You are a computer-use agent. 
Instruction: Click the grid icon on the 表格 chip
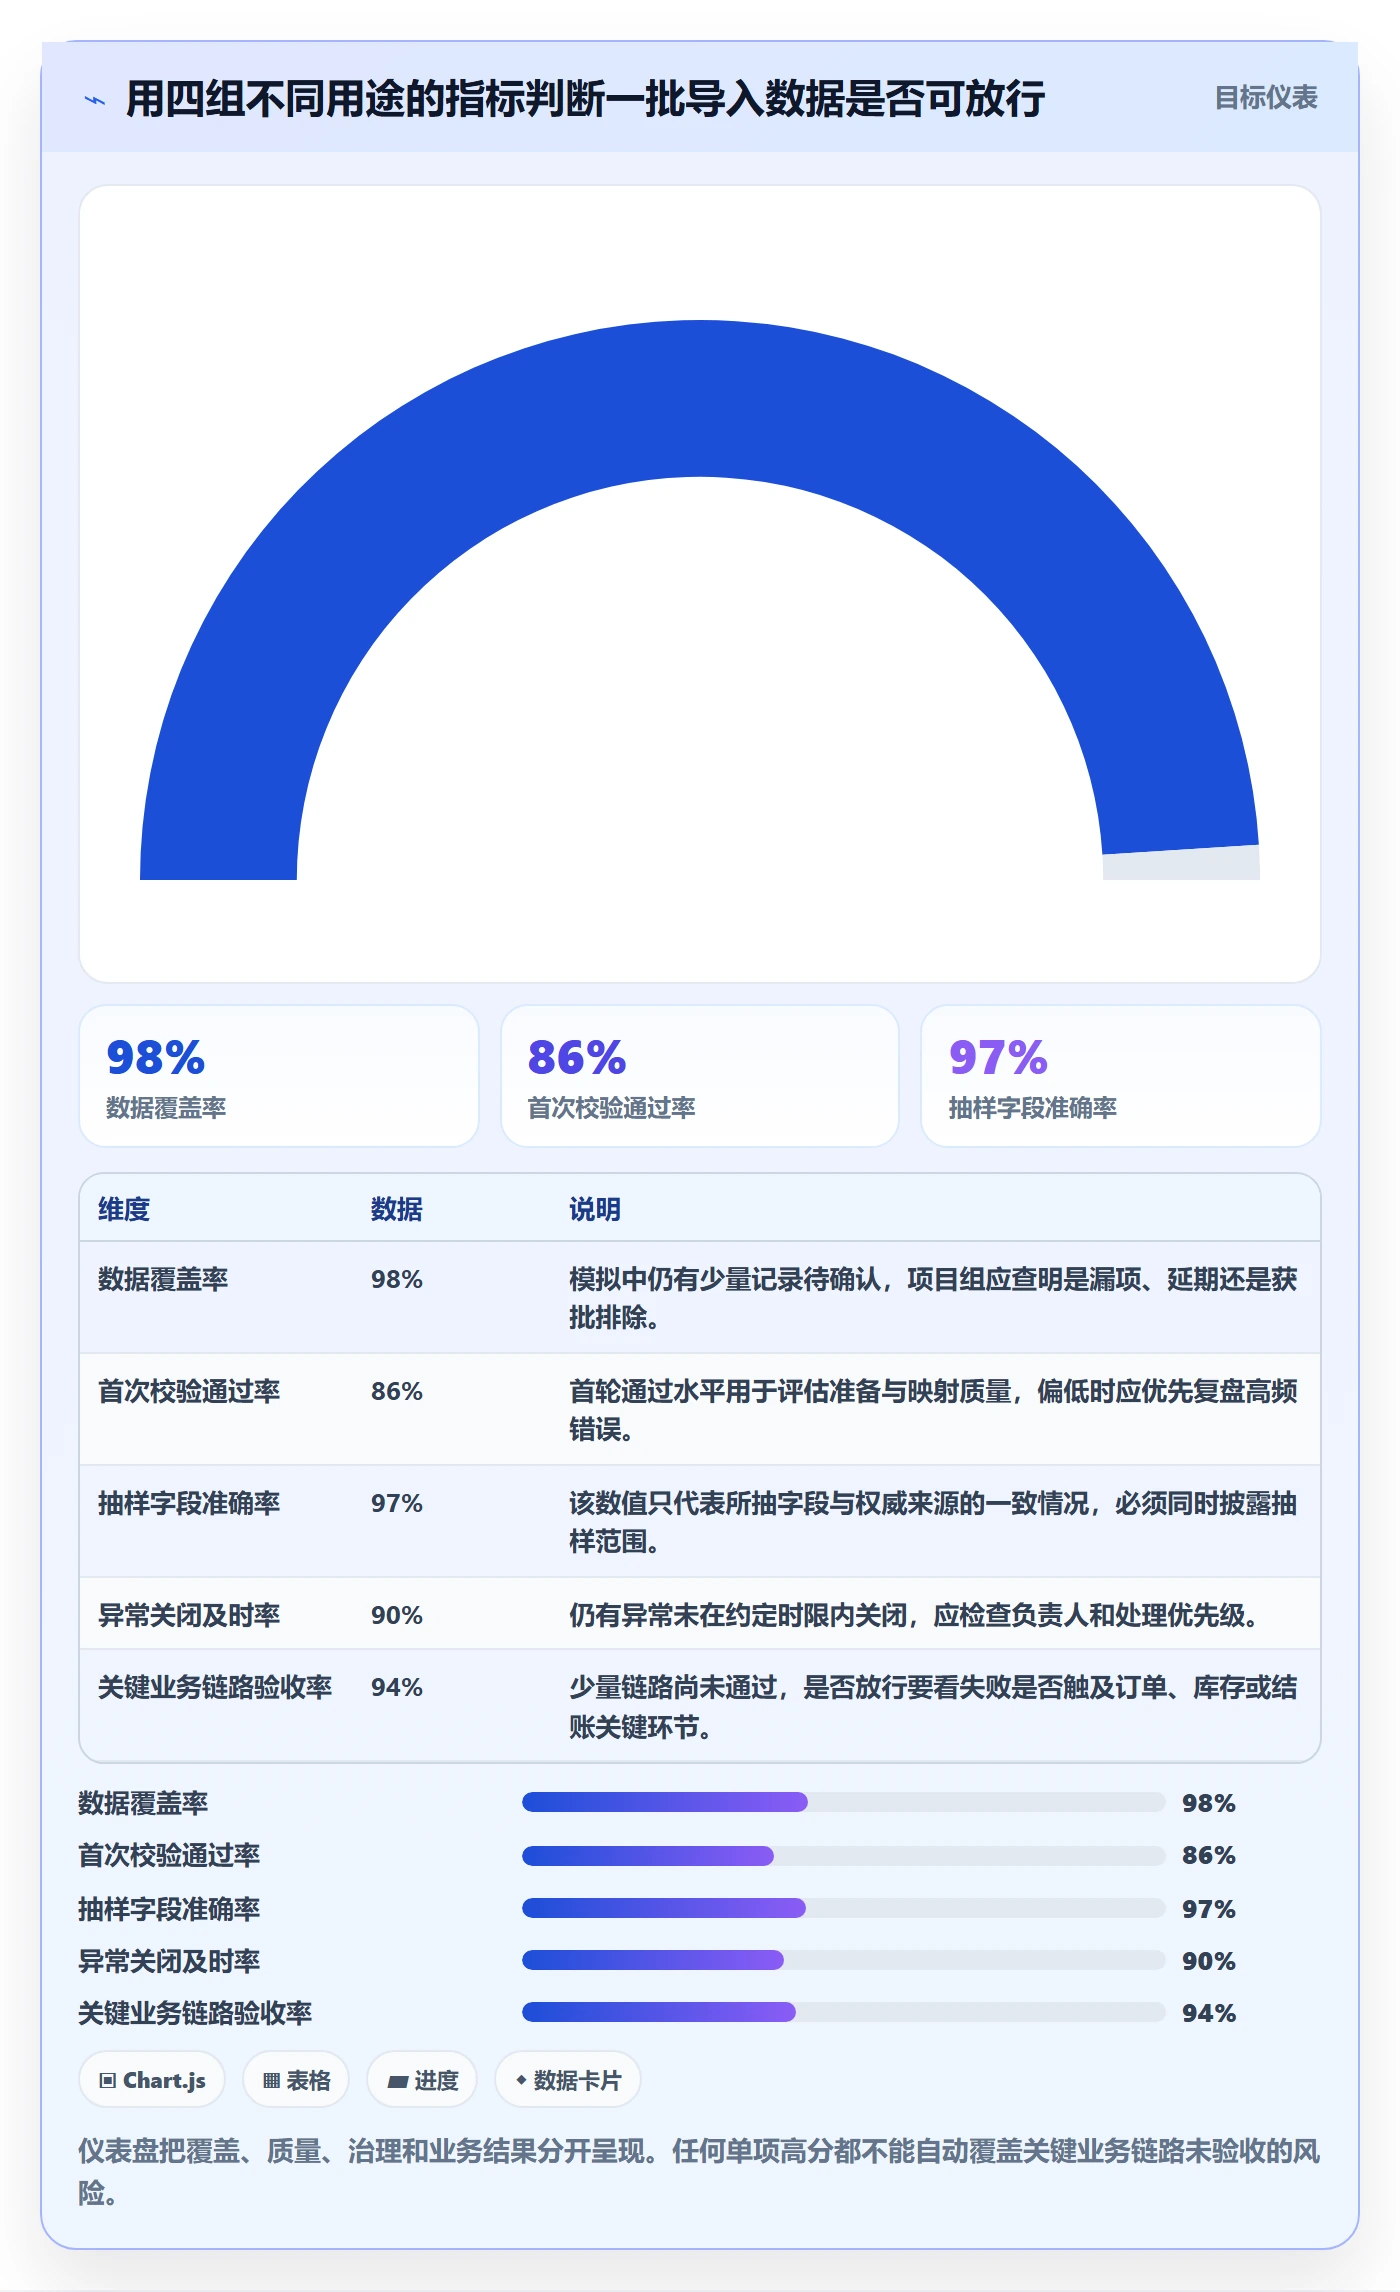pos(271,2081)
